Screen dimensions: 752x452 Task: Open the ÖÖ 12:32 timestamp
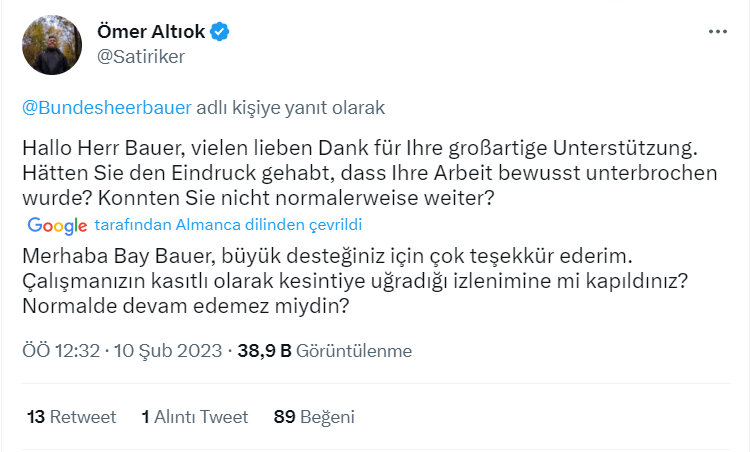click(60, 351)
